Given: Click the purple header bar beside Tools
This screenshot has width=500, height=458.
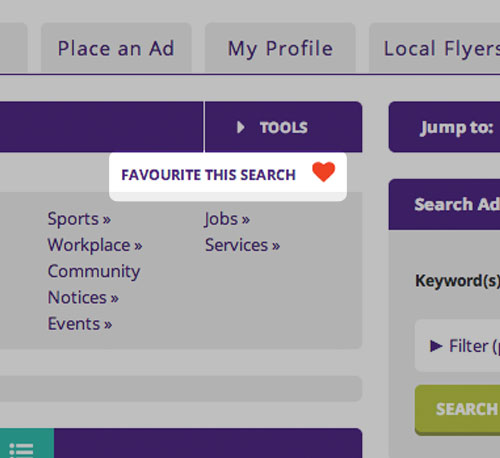Looking at the screenshot, I should tap(101, 127).
